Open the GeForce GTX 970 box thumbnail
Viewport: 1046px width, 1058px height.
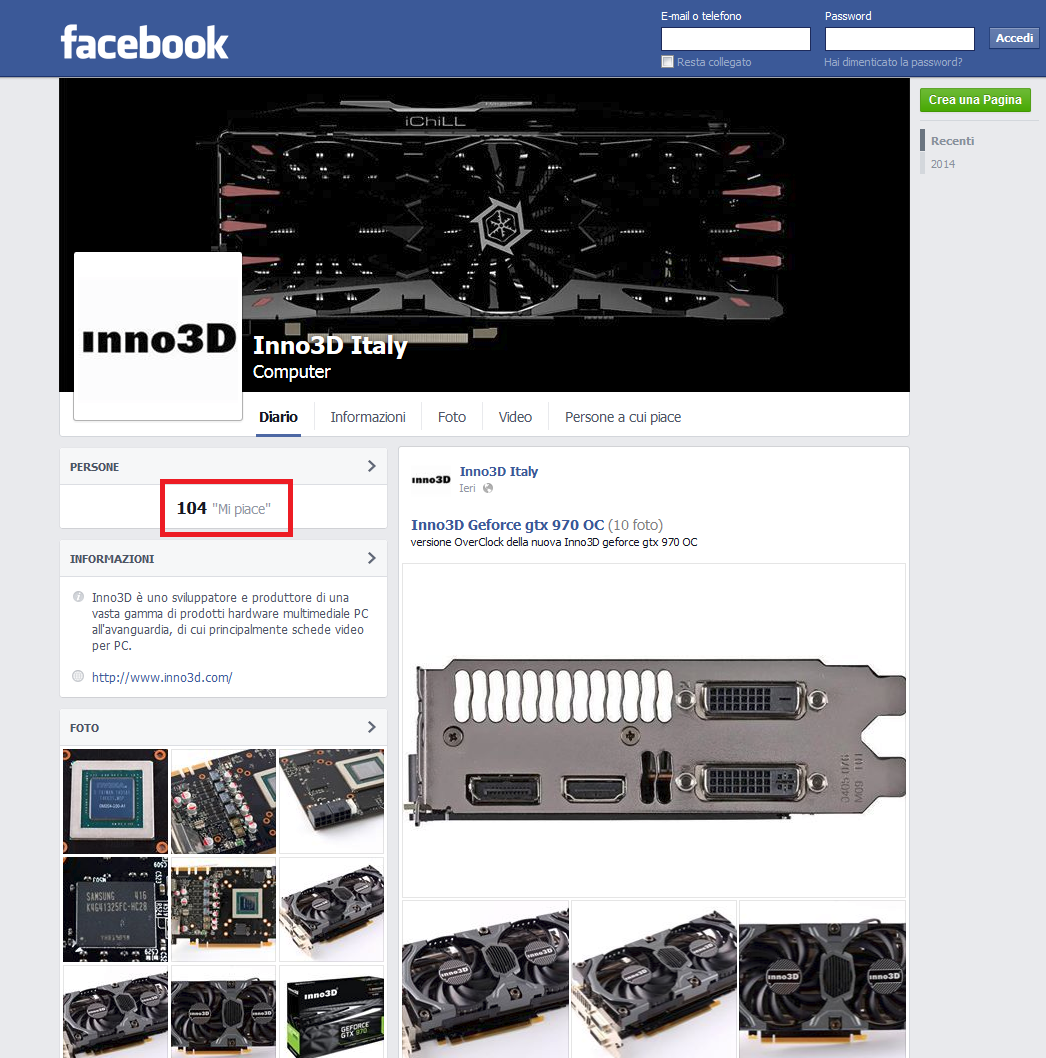click(x=331, y=1011)
